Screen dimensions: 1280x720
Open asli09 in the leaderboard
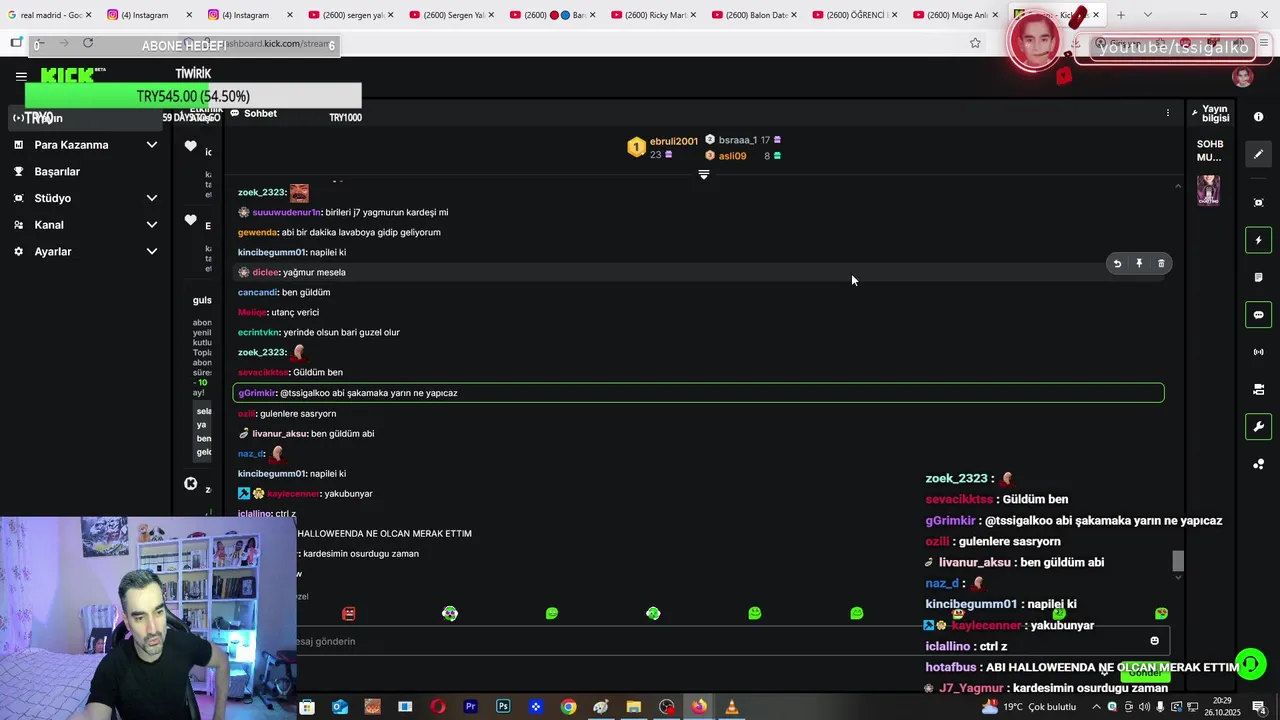732,156
